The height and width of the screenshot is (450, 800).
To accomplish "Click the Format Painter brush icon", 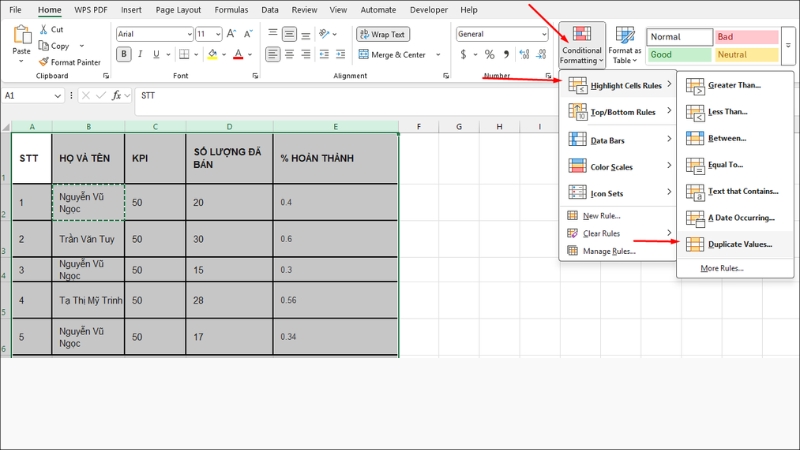I will click(x=44, y=62).
